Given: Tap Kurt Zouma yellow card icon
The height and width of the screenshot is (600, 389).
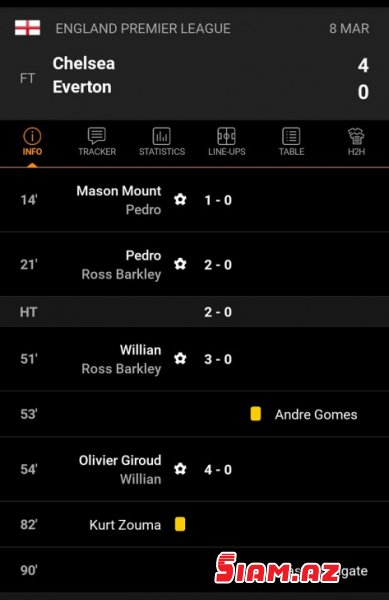Looking at the screenshot, I should tap(180, 524).
